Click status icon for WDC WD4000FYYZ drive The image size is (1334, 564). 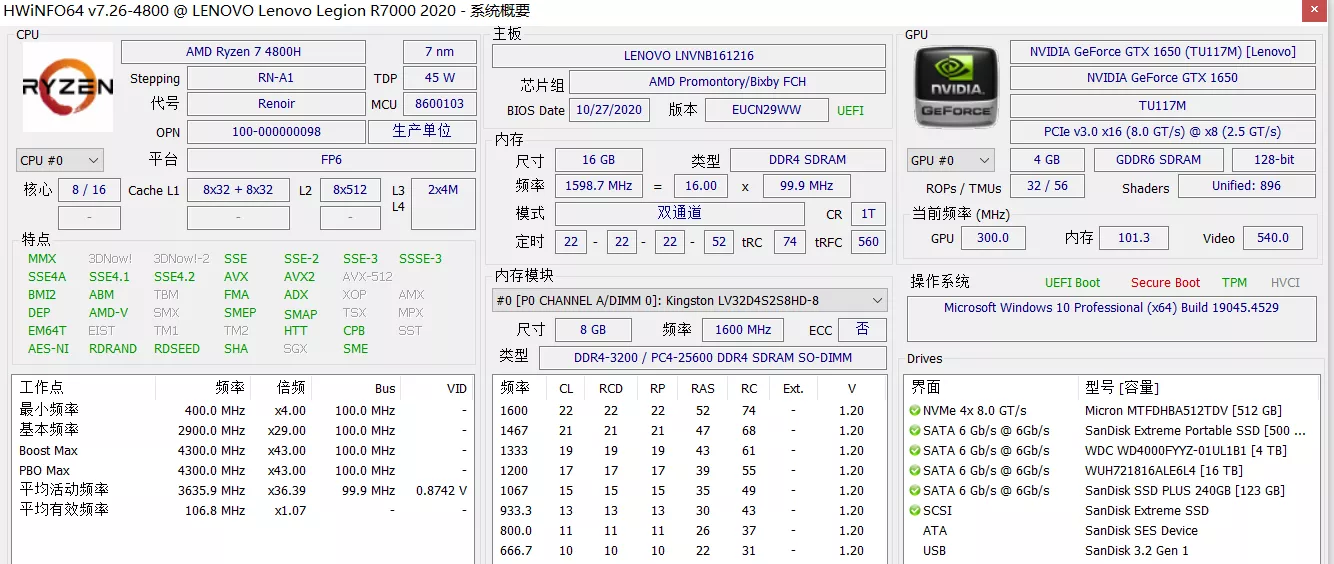tap(915, 451)
